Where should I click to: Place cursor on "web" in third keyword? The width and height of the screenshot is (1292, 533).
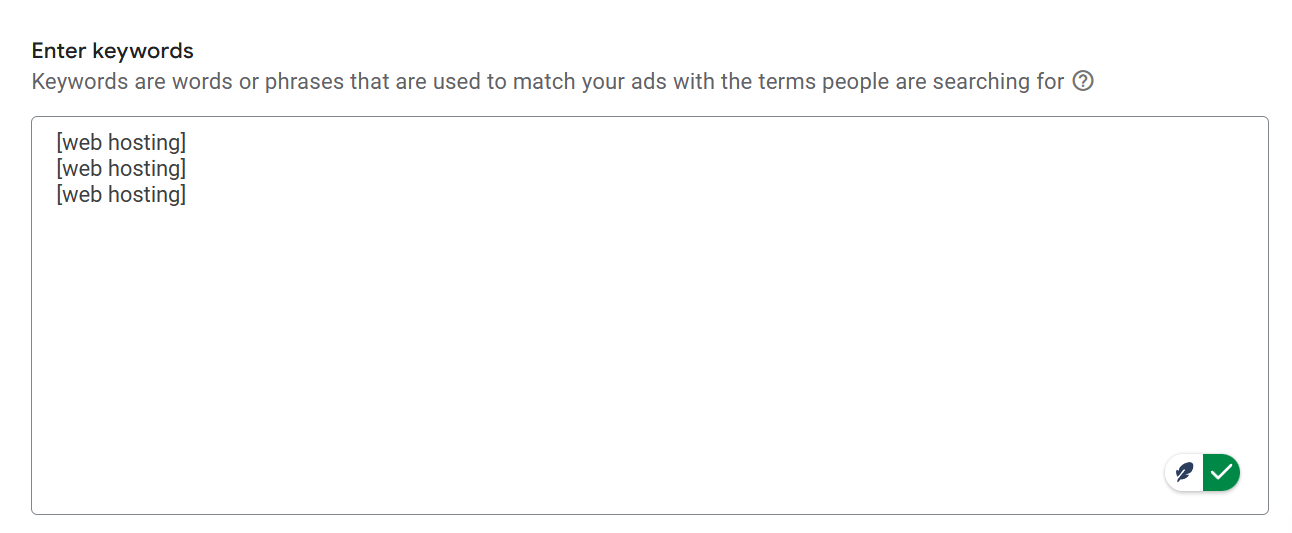pos(82,194)
